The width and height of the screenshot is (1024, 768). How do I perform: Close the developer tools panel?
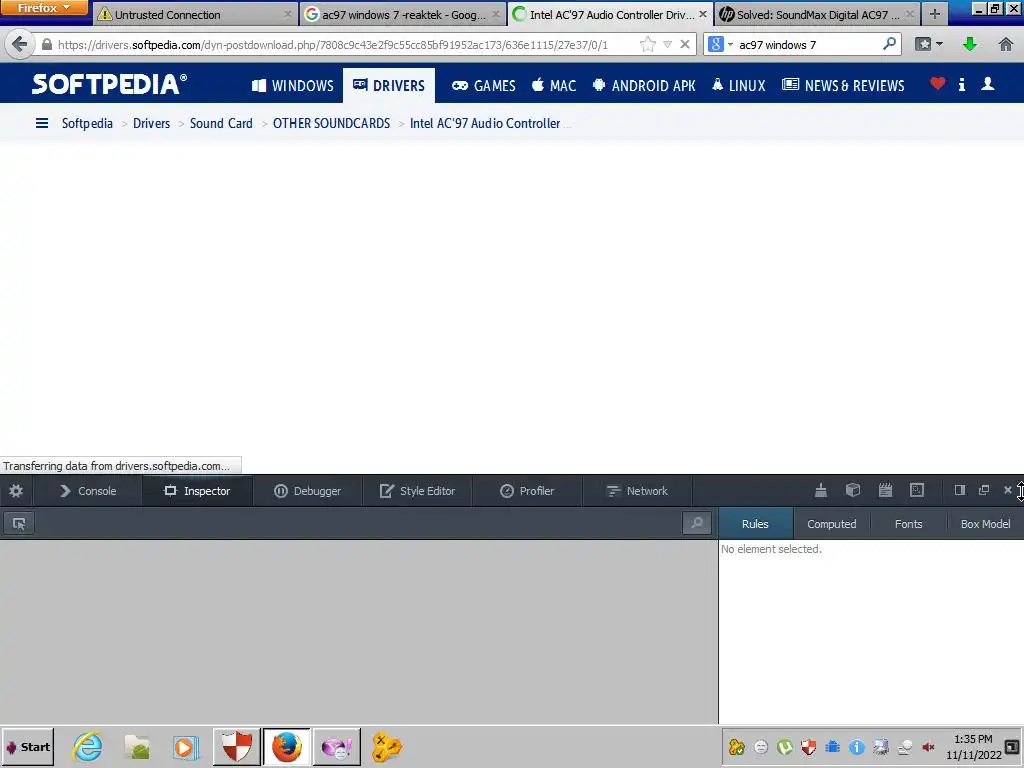pos(1008,490)
